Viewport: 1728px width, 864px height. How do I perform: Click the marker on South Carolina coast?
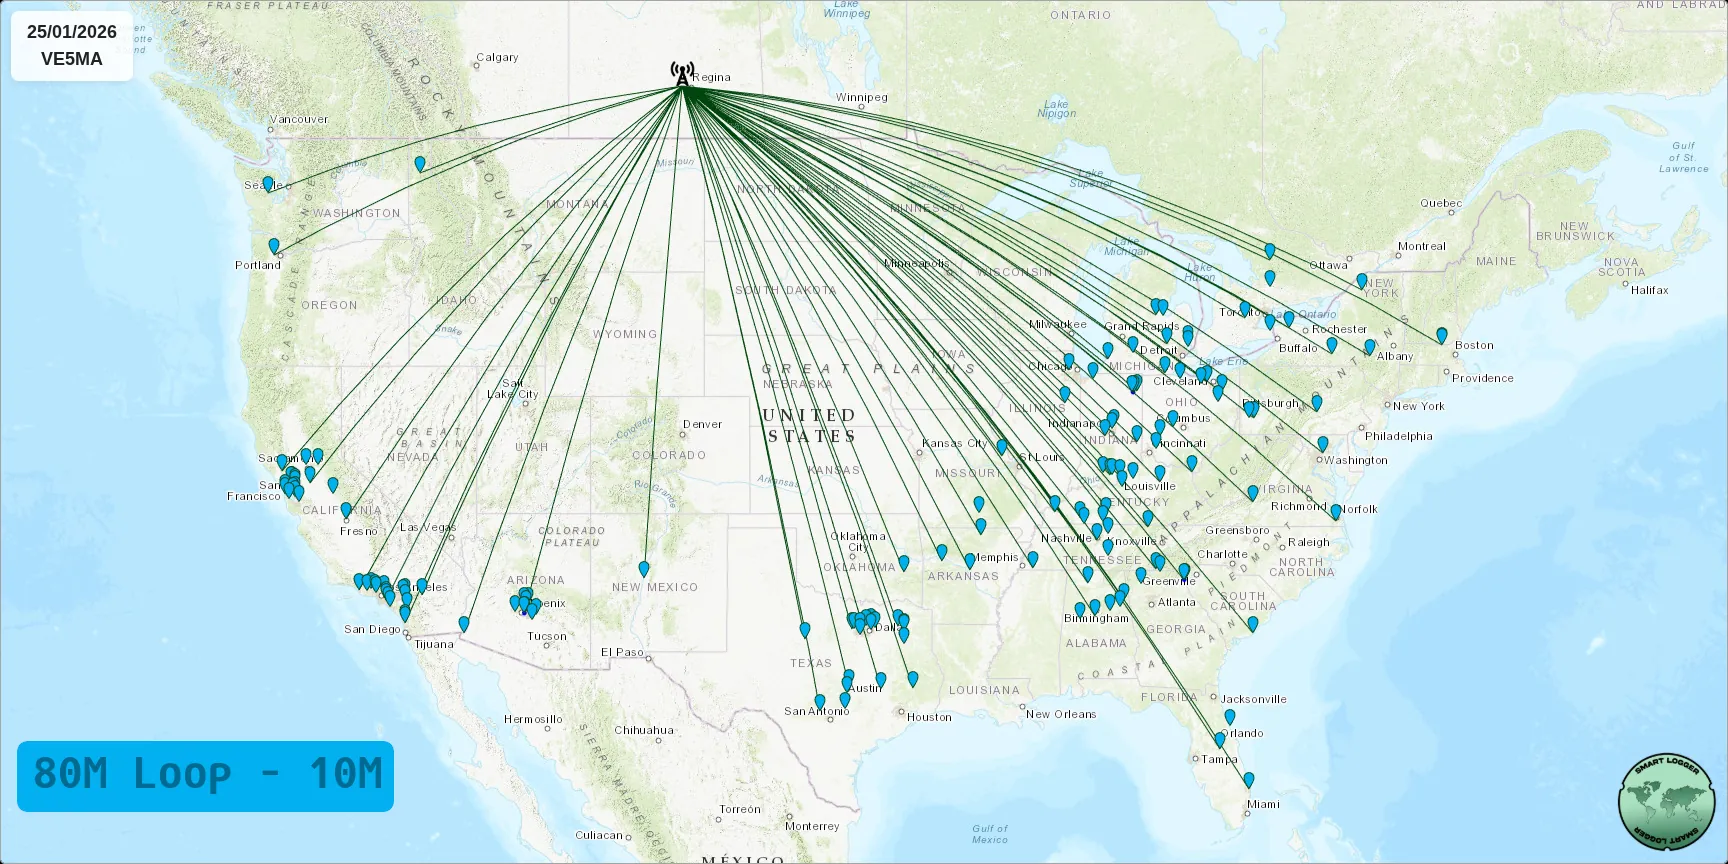tap(1252, 624)
